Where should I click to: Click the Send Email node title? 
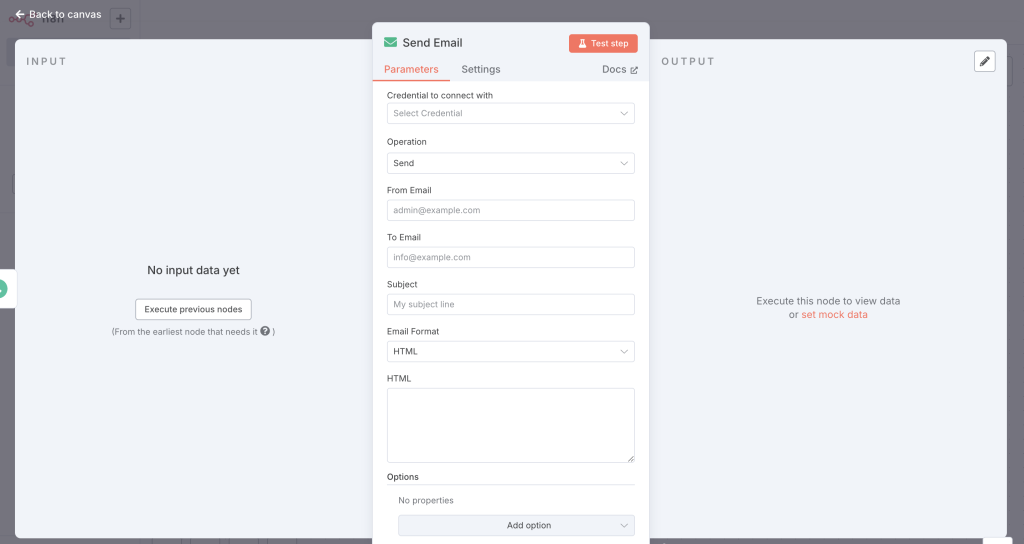coord(432,43)
